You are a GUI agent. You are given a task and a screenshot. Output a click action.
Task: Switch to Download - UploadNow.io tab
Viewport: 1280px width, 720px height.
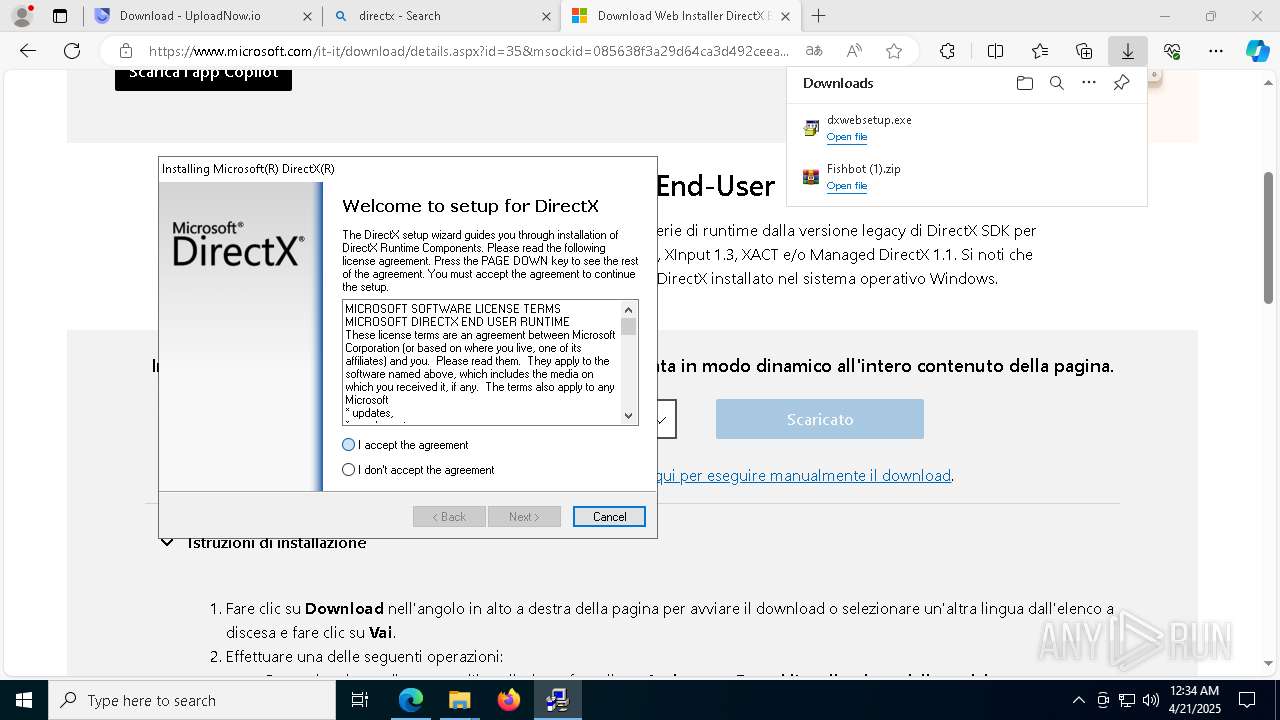[x=190, y=16]
